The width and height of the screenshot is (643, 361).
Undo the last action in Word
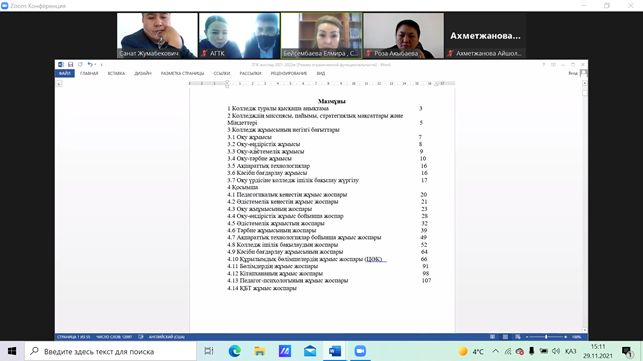pos(89,64)
